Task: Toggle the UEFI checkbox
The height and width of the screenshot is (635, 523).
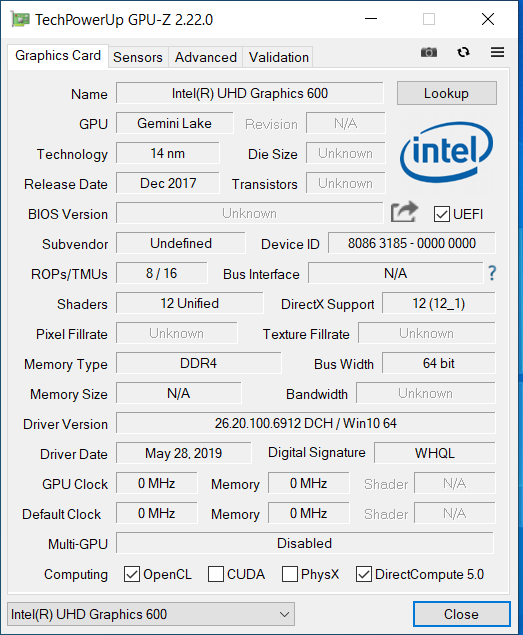Action: tap(441, 214)
